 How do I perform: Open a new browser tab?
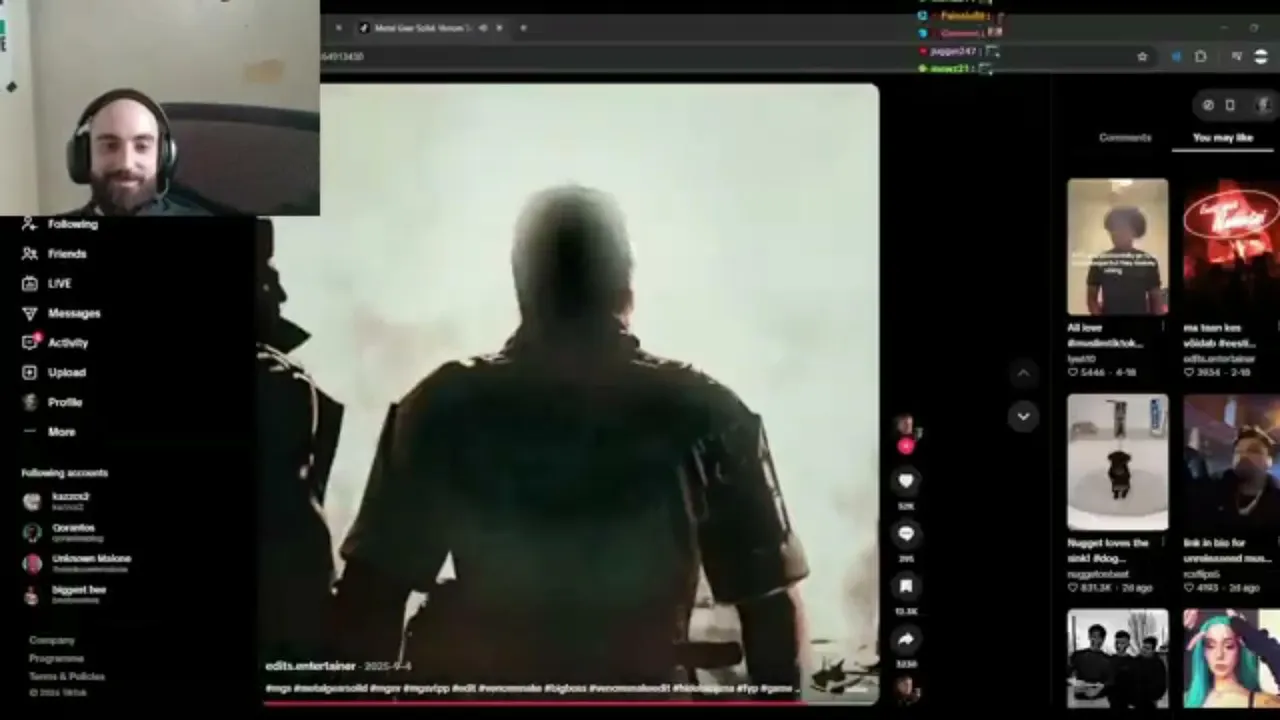[523, 28]
